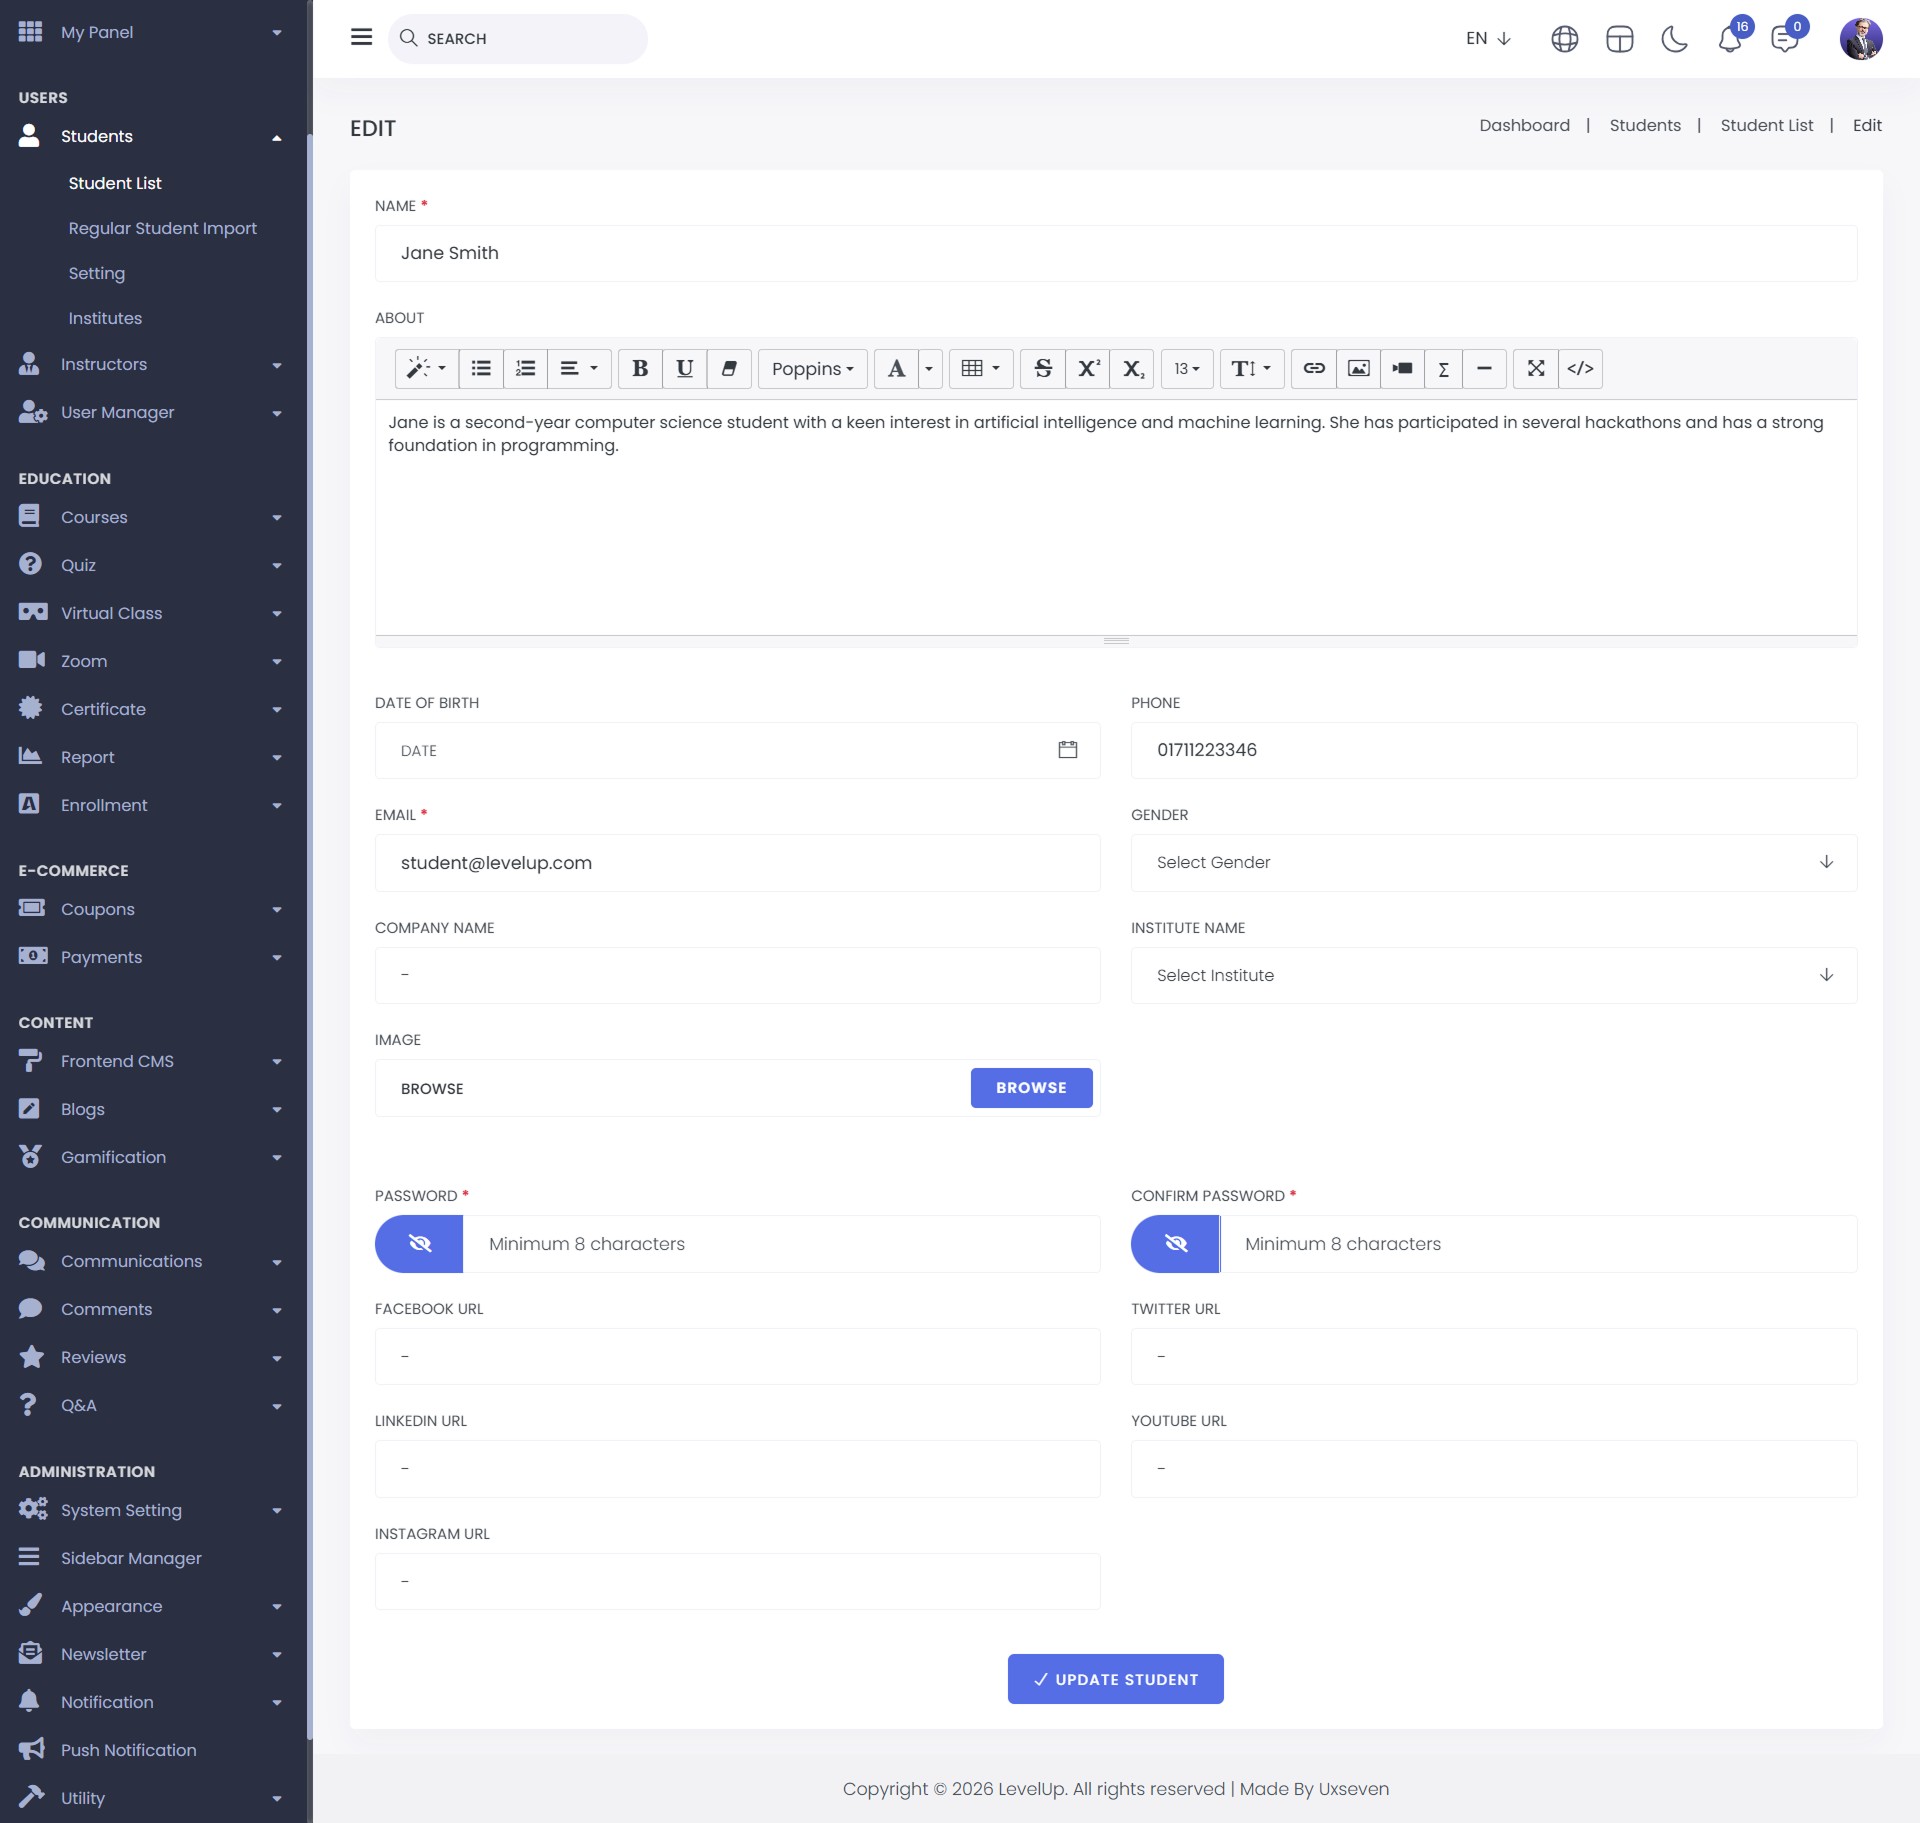Screen dimensions: 1920x1823
Task: Toggle Password field visibility eye
Action: [419, 1244]
